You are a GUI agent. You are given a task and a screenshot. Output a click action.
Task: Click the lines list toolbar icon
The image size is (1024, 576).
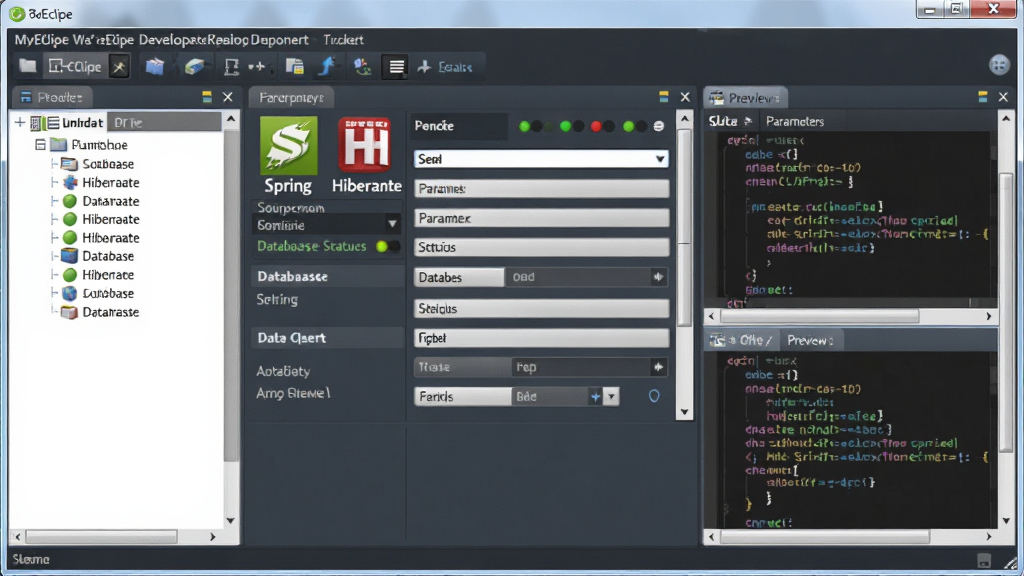pos(396,67)
